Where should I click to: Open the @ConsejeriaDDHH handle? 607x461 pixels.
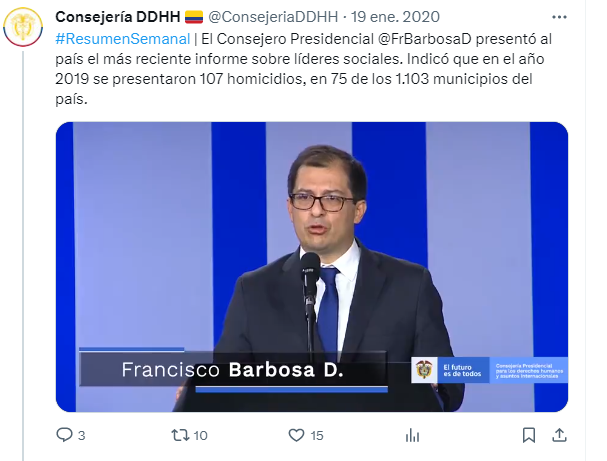[x=273, y=17]
